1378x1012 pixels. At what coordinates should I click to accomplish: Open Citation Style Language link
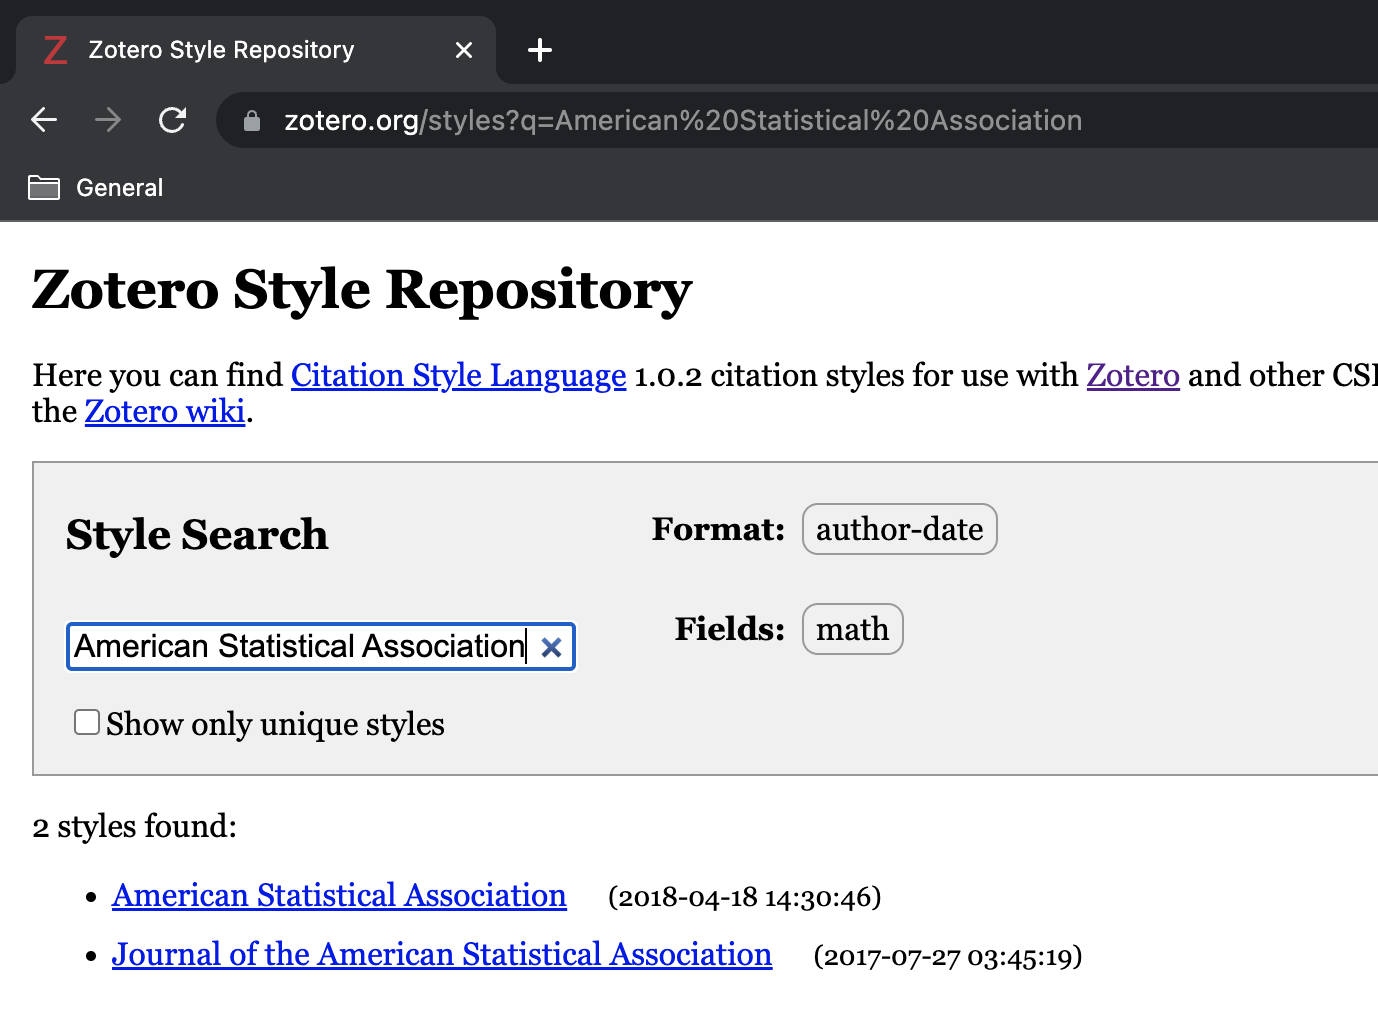(x=459, y=375)
